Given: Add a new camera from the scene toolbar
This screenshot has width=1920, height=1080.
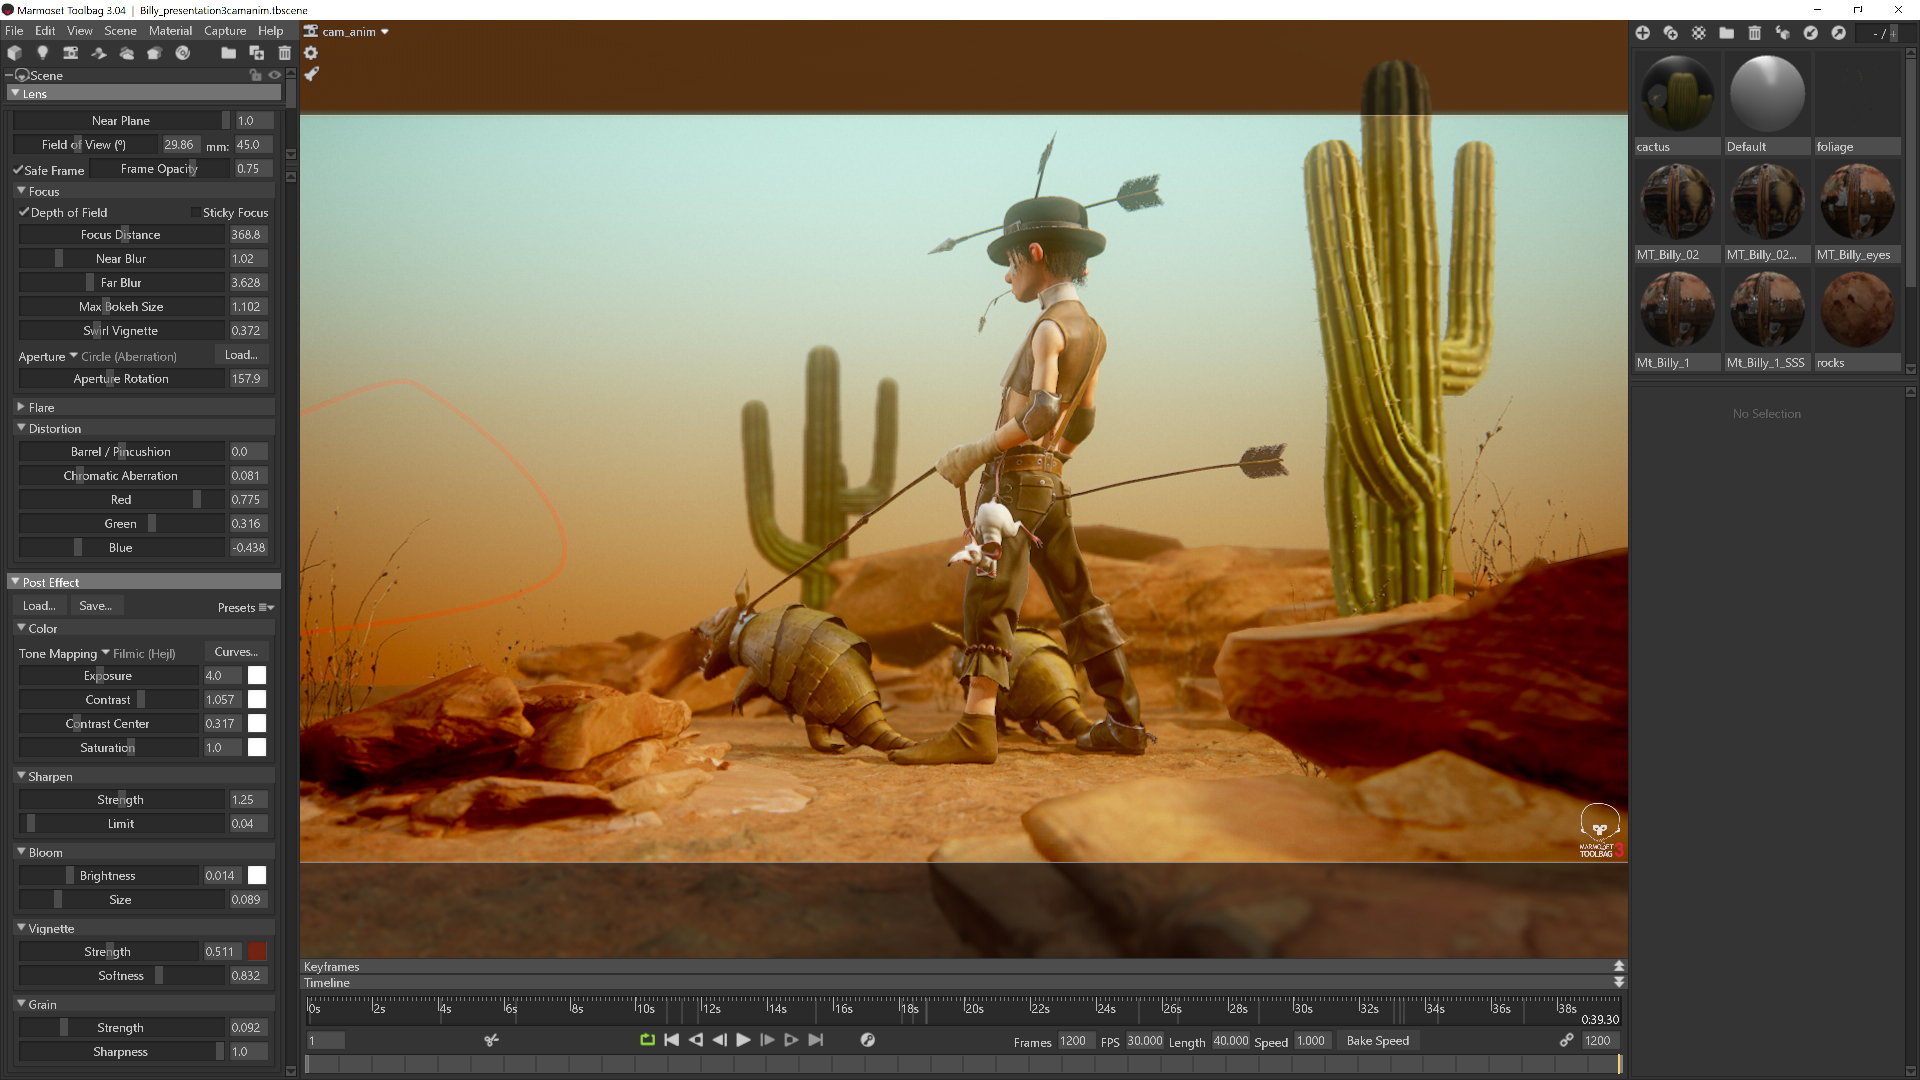Looking at the screenshot, I should tap(71, 53).
